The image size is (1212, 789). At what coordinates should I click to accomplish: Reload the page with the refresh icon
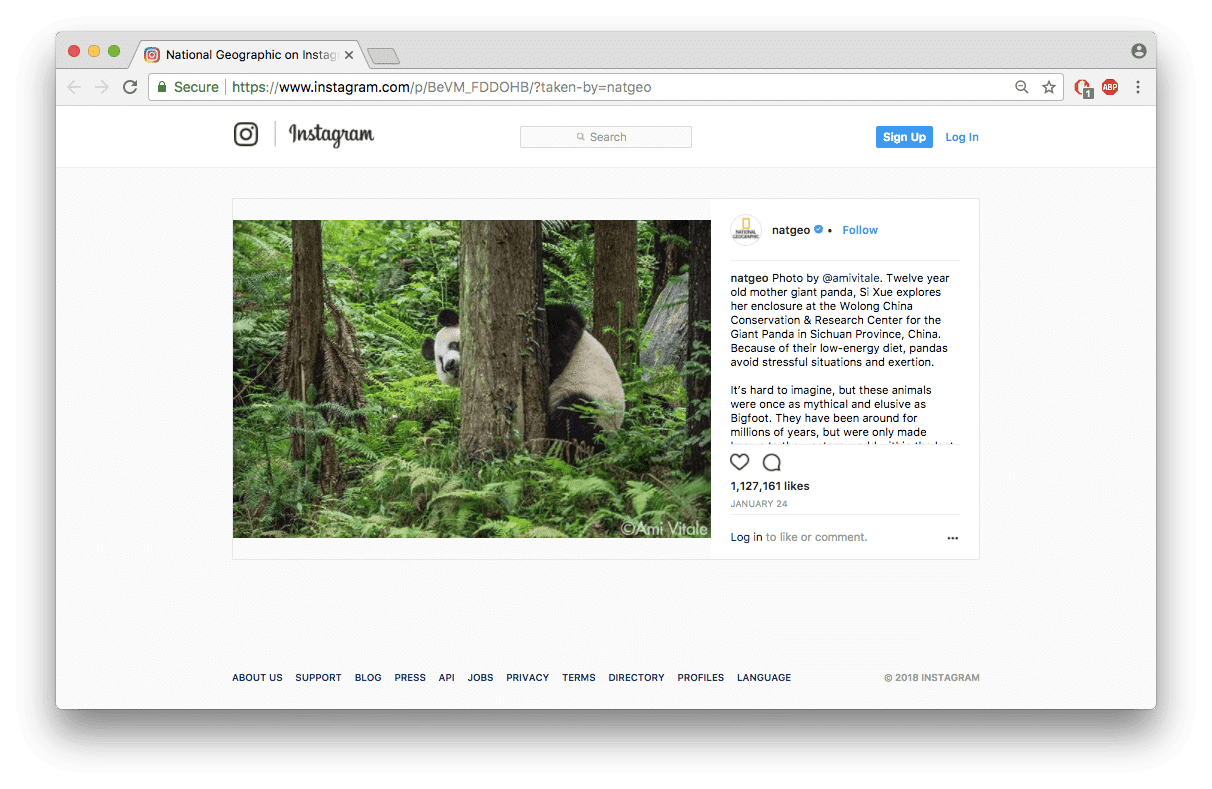tap(130, 87)
